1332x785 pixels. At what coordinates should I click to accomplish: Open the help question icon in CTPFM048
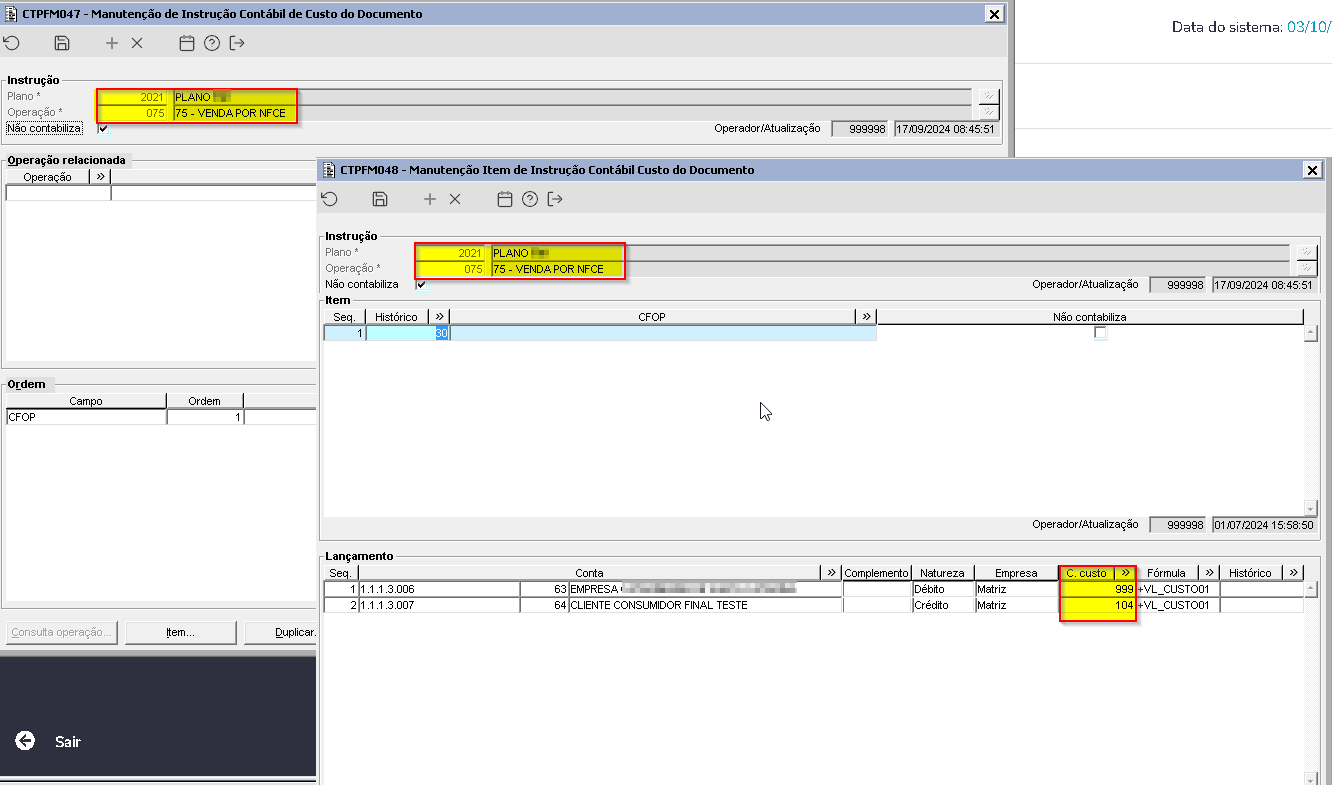coord(530,199)
